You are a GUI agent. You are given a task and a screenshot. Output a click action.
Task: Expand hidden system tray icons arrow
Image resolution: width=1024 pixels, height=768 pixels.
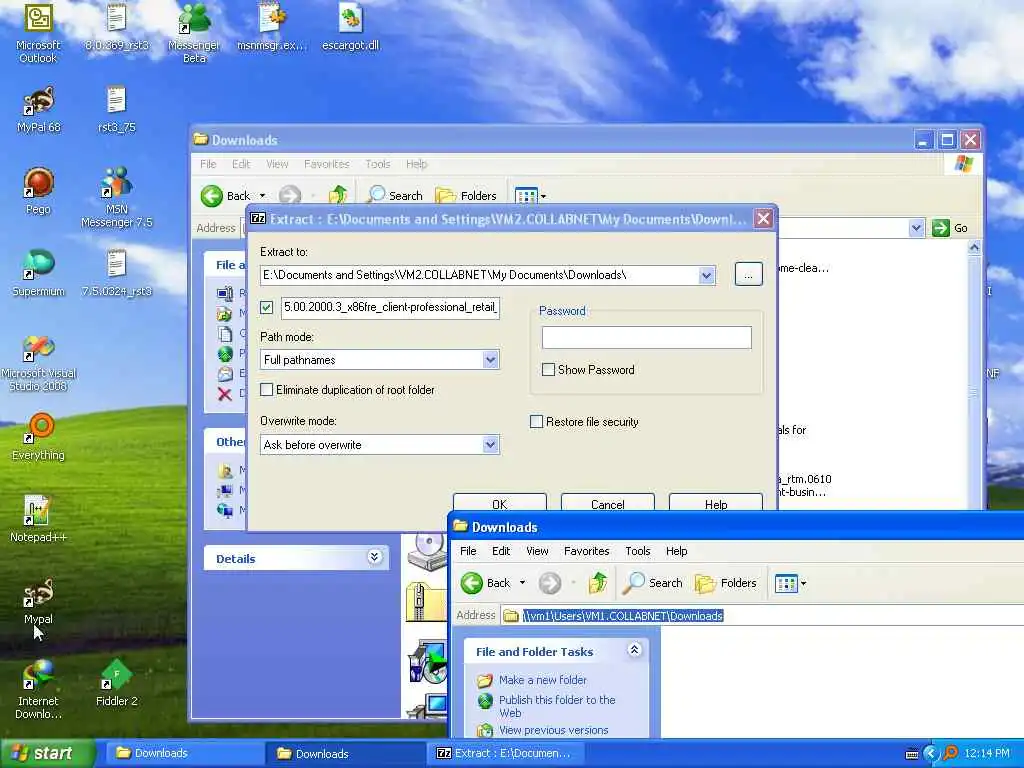click(x=930, y=753)
